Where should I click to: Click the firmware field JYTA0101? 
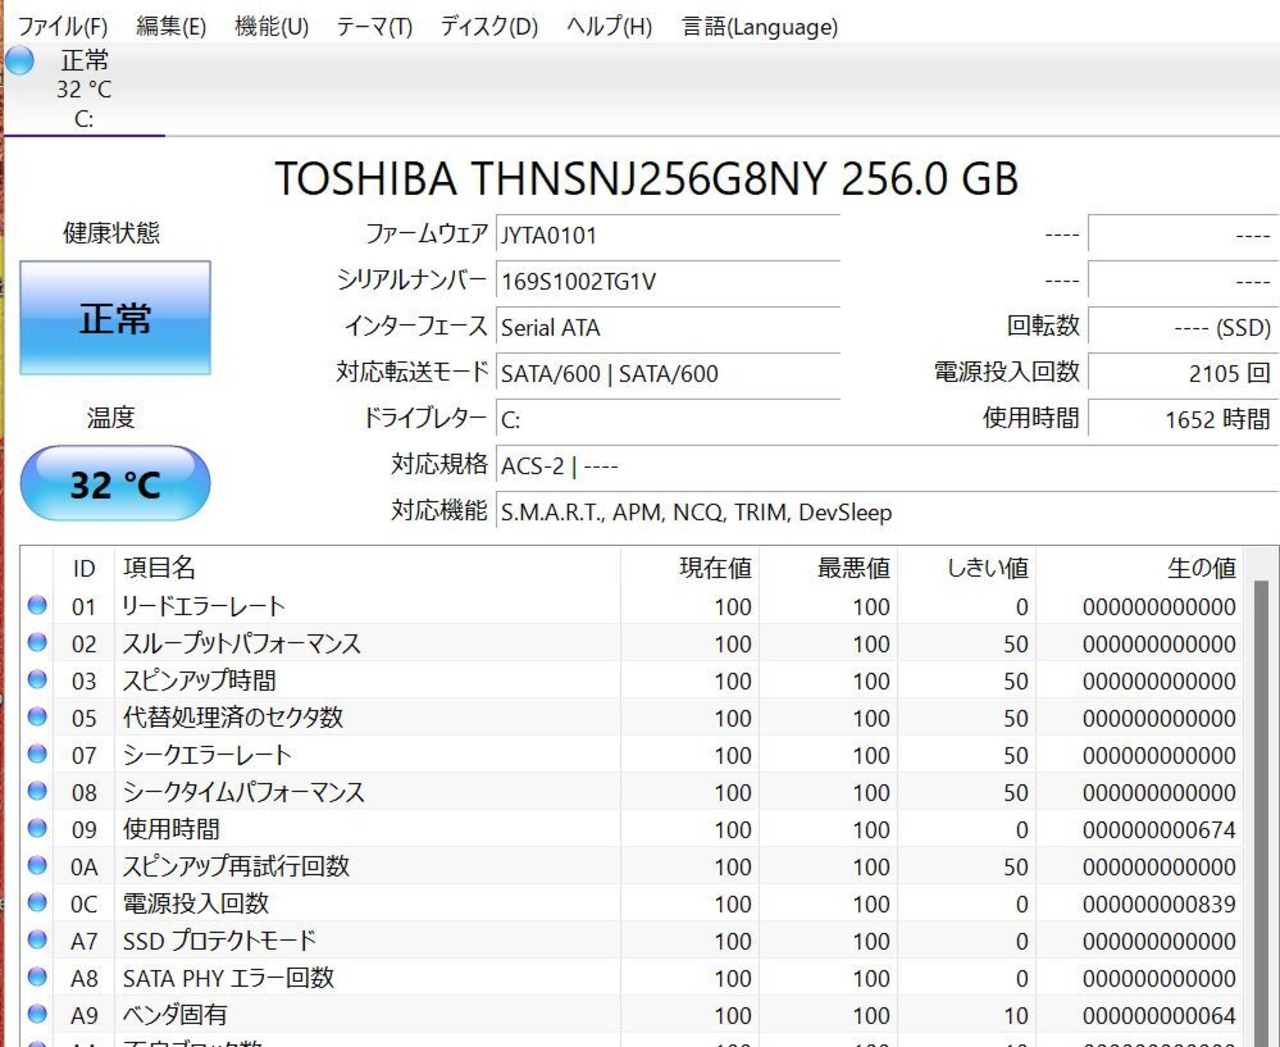tap(667, 236)
